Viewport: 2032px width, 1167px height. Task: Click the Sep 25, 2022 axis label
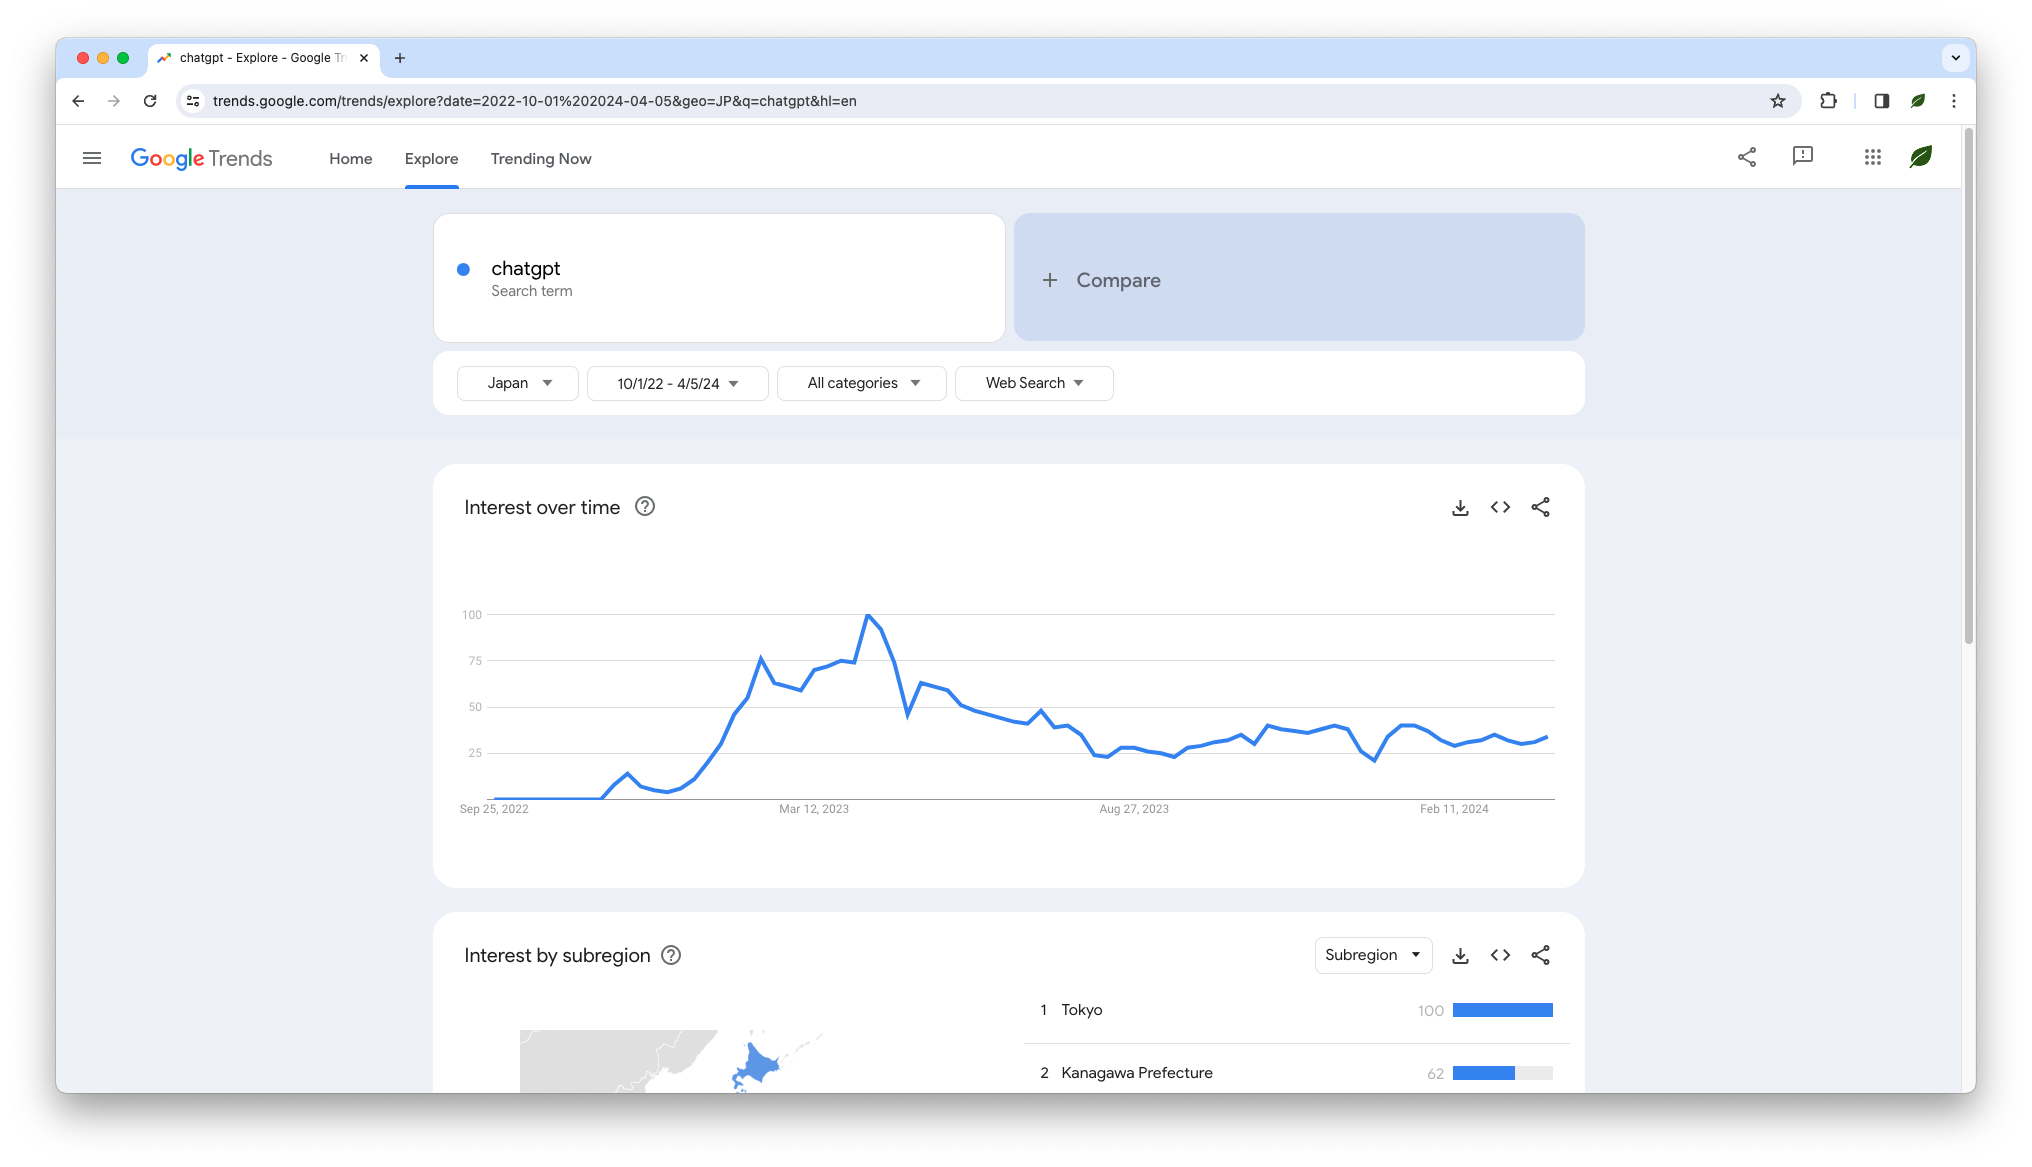[494, 809]
